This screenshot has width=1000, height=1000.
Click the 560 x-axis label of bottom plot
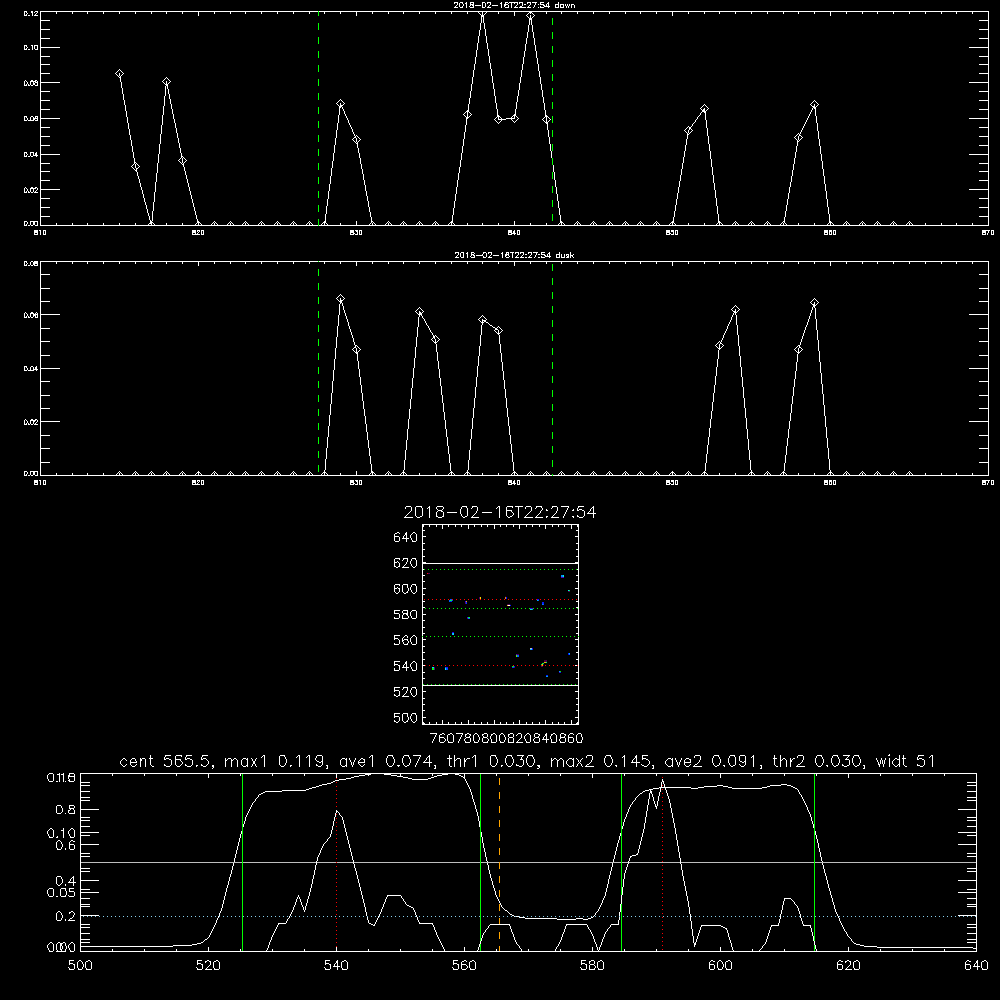point(464,966)
